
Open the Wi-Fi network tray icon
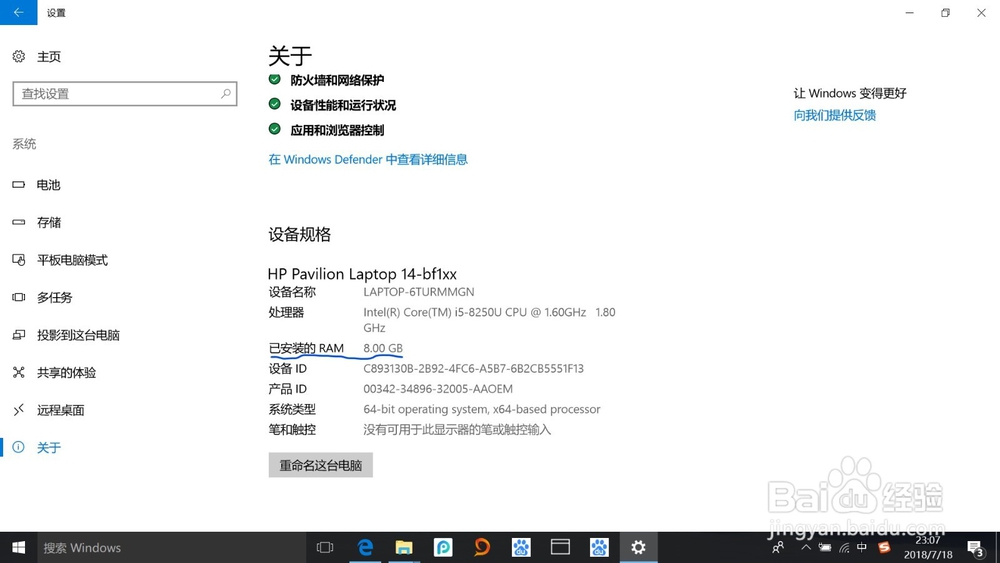coord(844,548)
